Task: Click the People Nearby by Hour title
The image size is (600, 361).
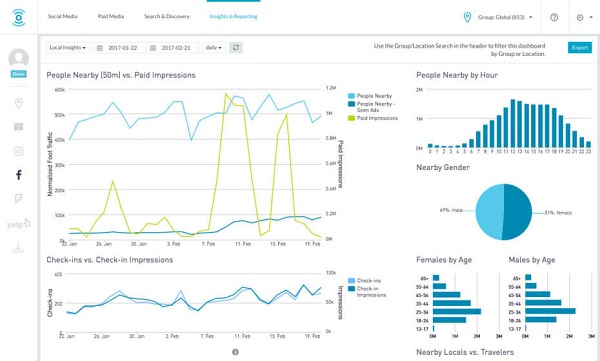Action: pos(457,75)
